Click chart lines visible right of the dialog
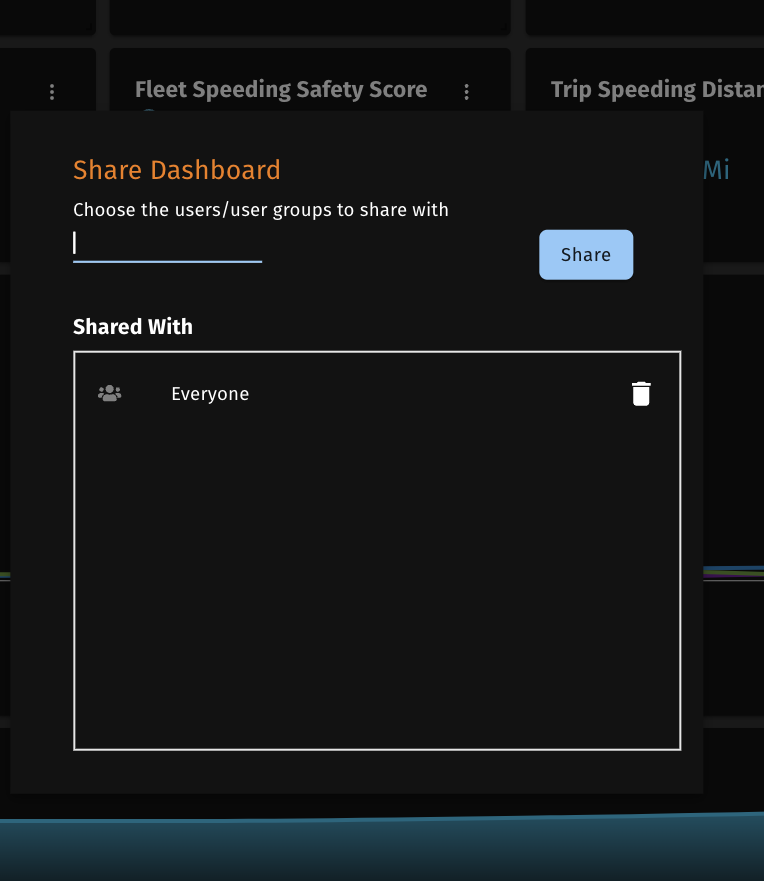 (733, 574)
